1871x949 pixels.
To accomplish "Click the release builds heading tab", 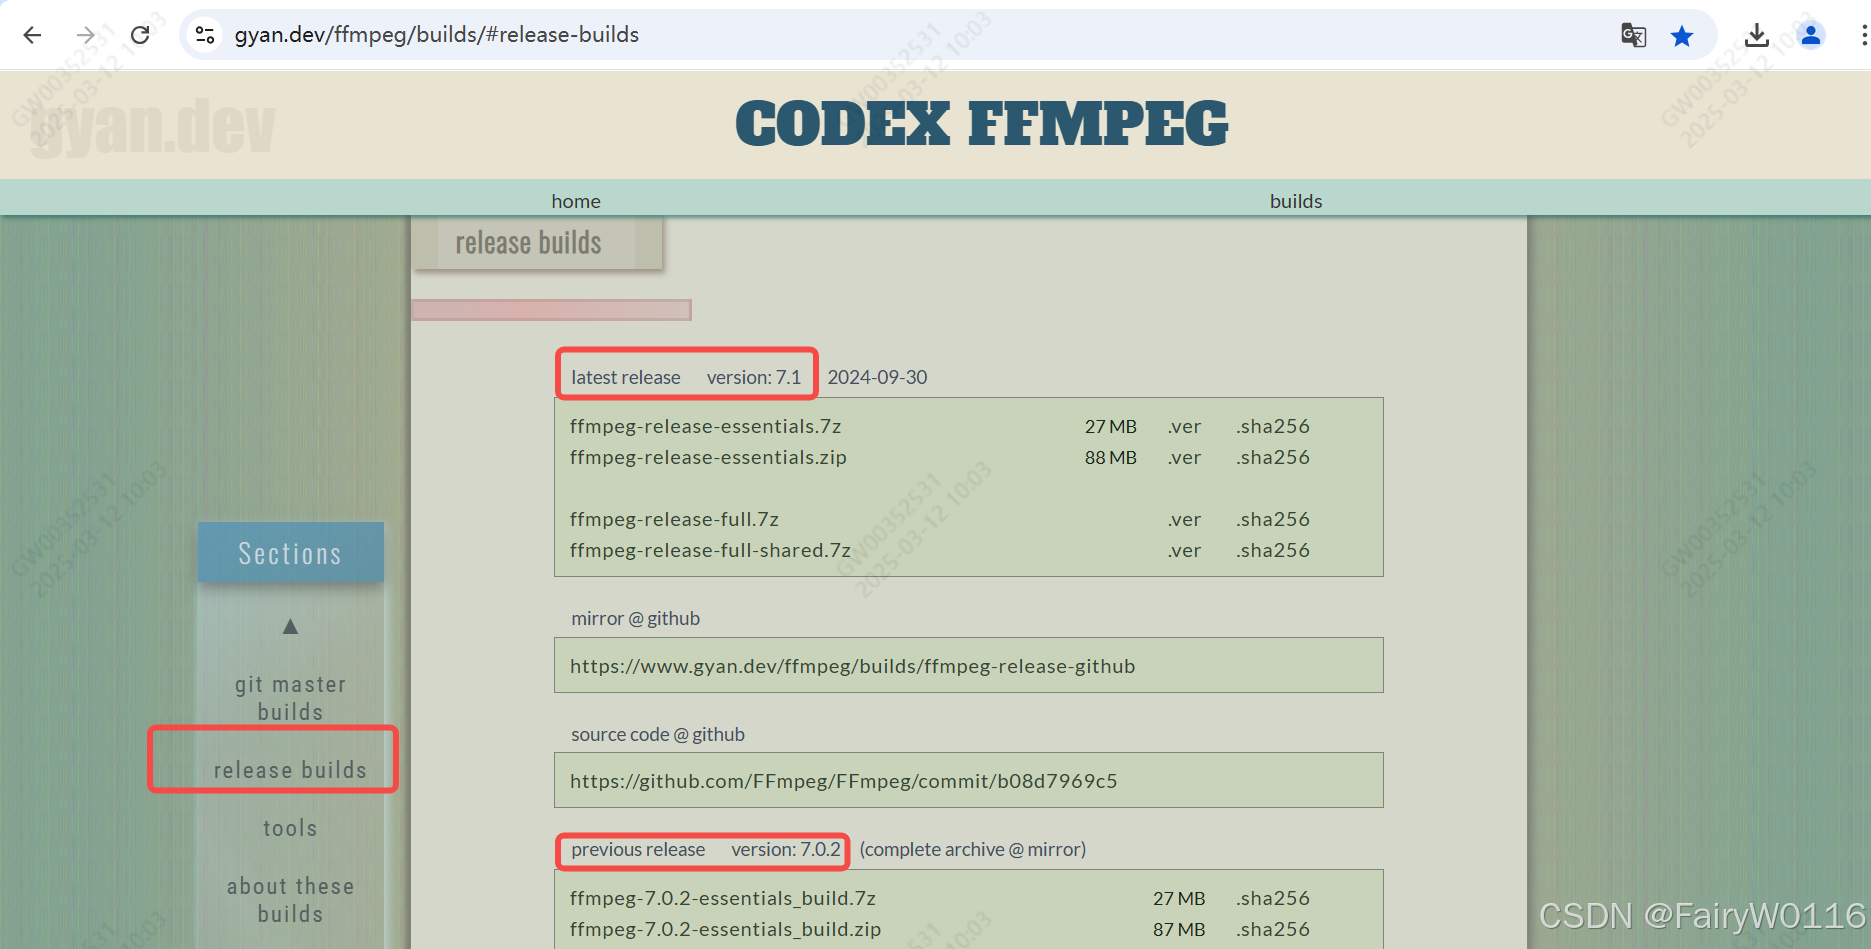I will point(536,243).
